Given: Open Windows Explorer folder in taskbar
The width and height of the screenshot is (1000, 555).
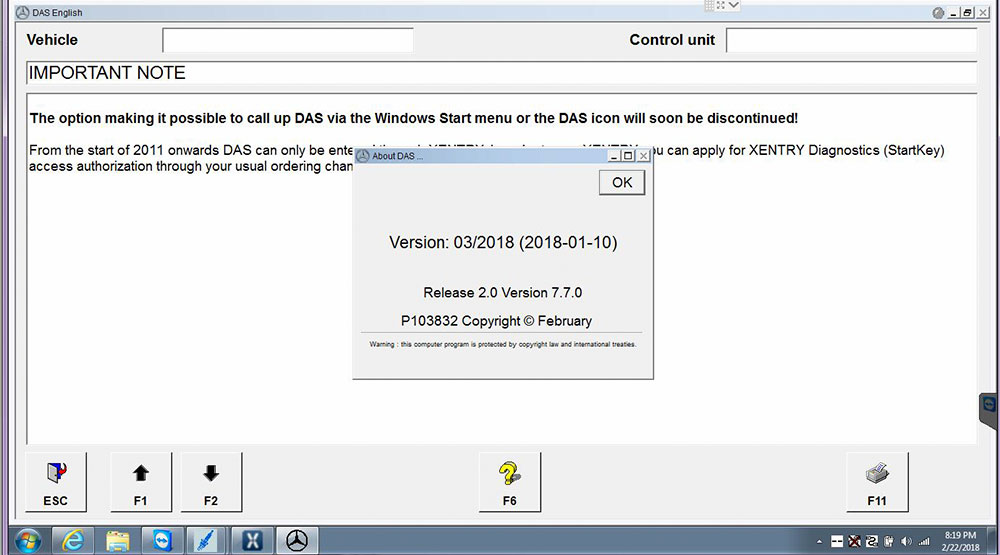Looking at the screenshot, I should (x=118, y=541).
